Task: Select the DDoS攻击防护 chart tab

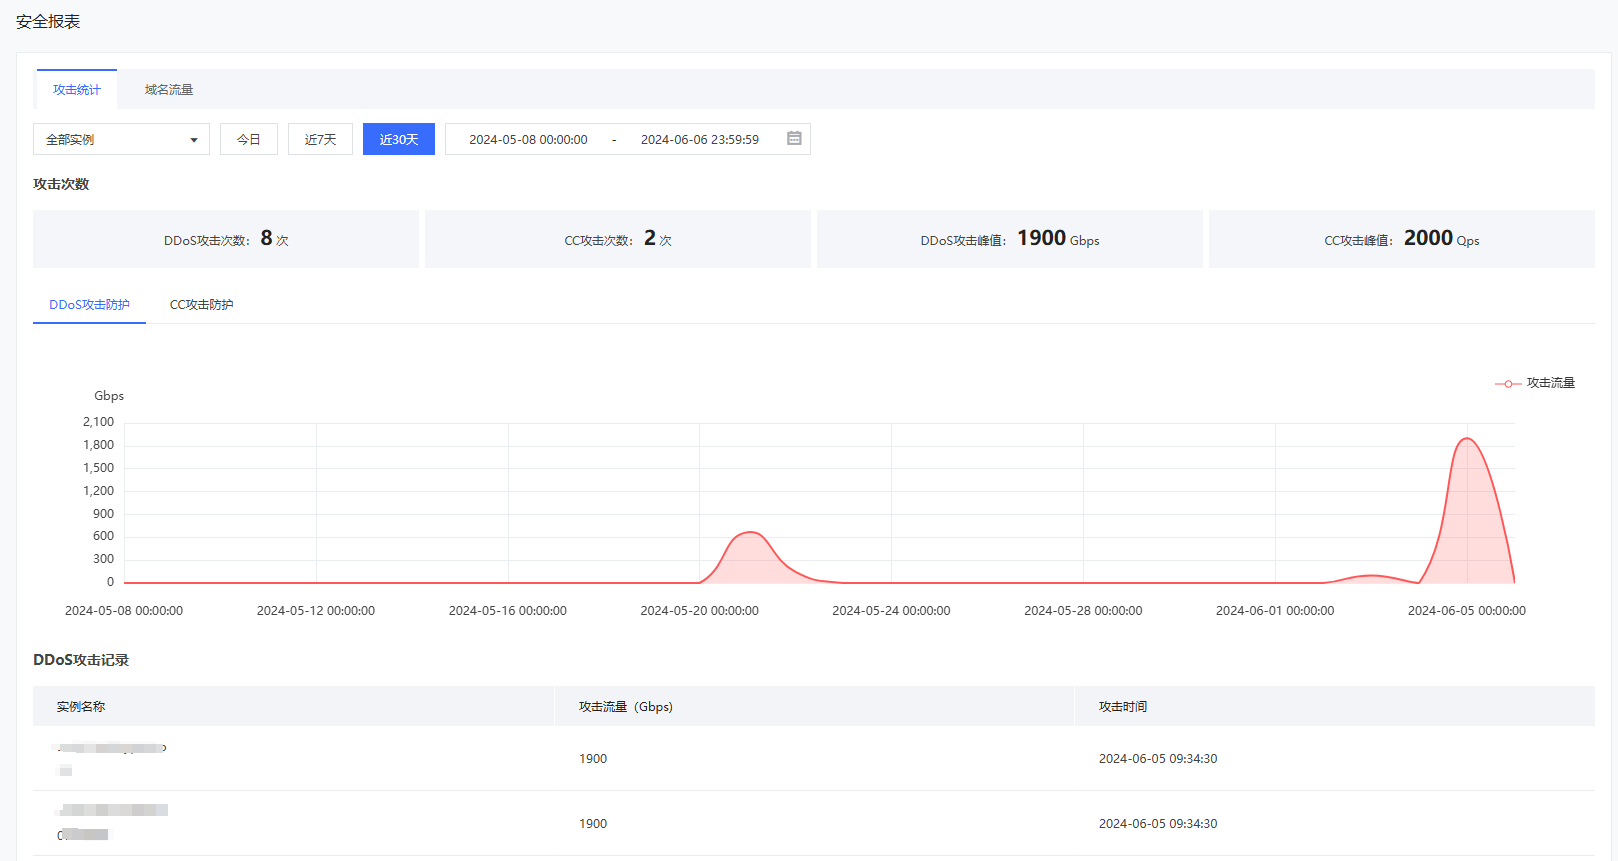Action: point(89,305)
